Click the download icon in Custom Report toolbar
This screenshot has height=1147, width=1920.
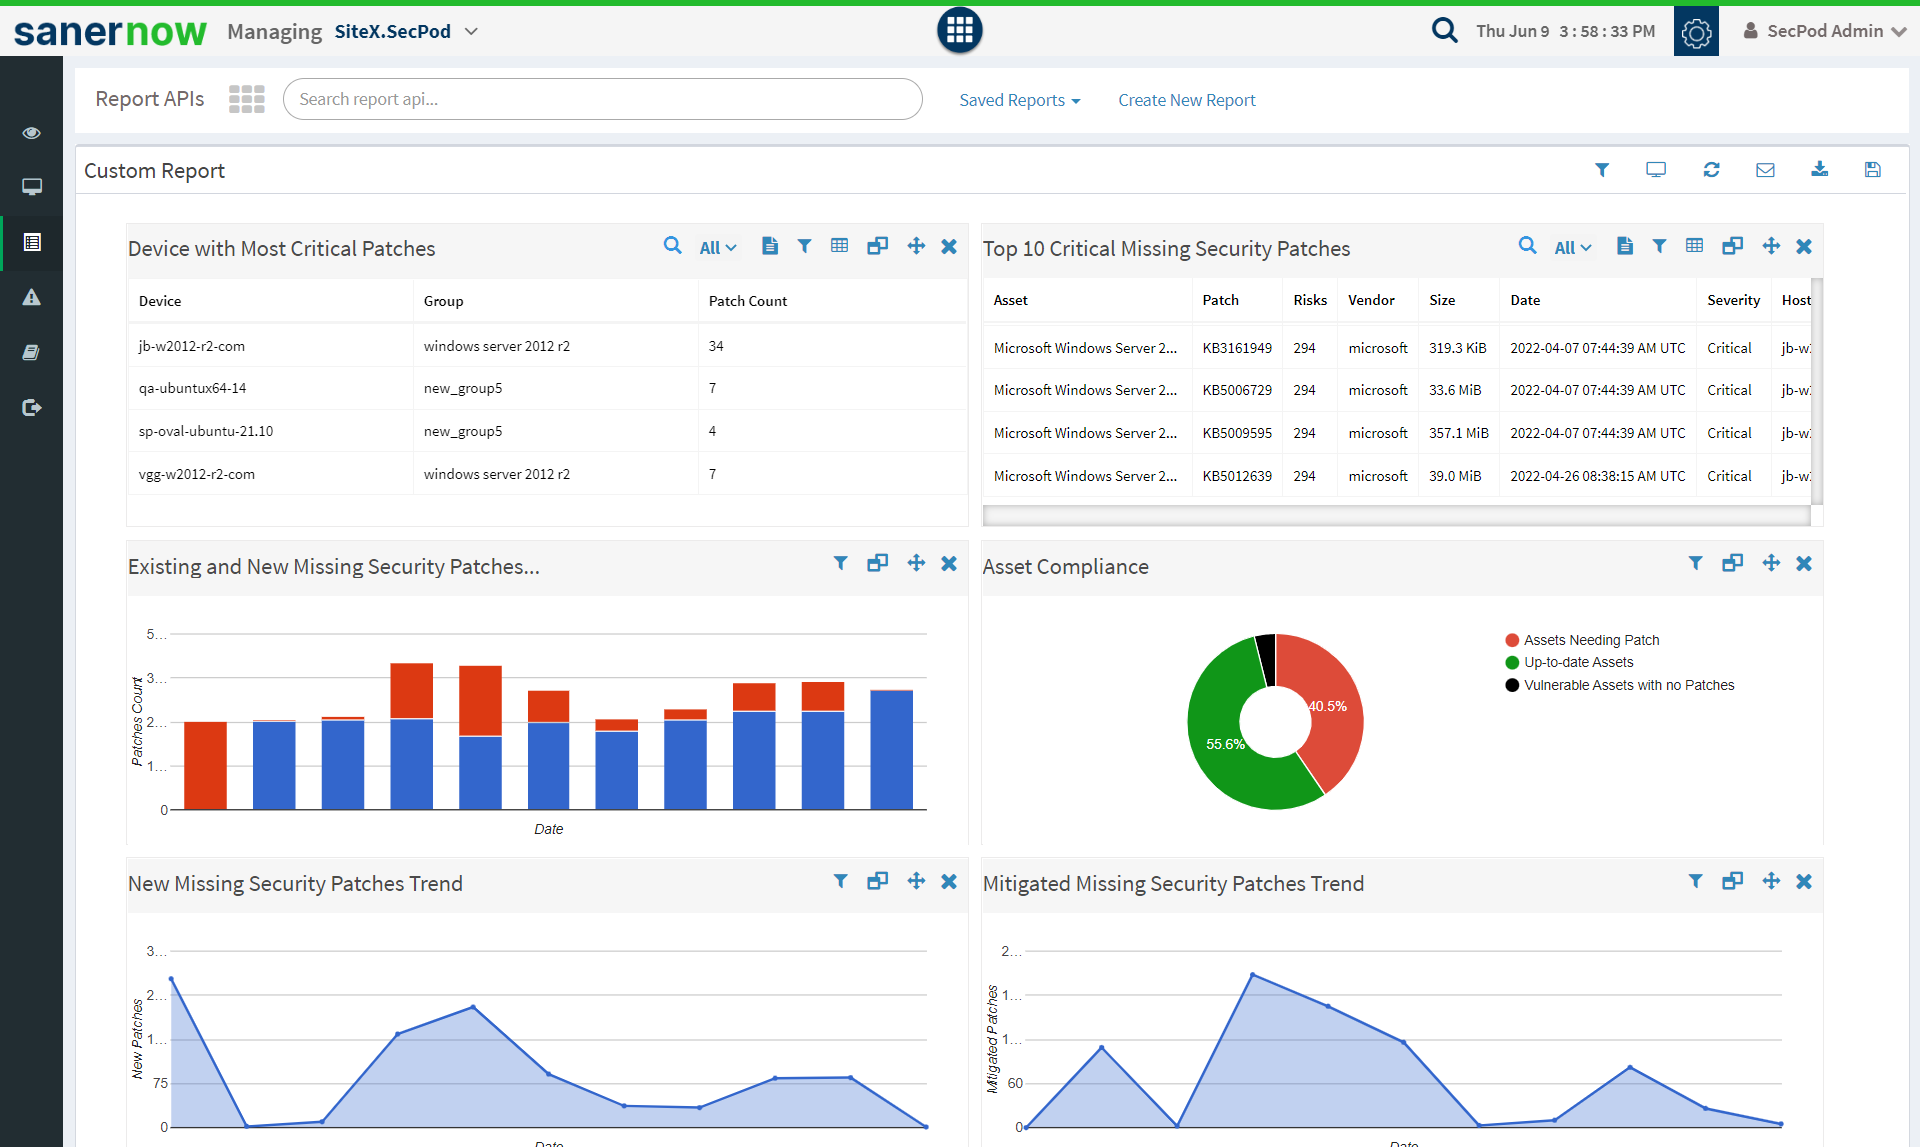(x=1820, y=169)
